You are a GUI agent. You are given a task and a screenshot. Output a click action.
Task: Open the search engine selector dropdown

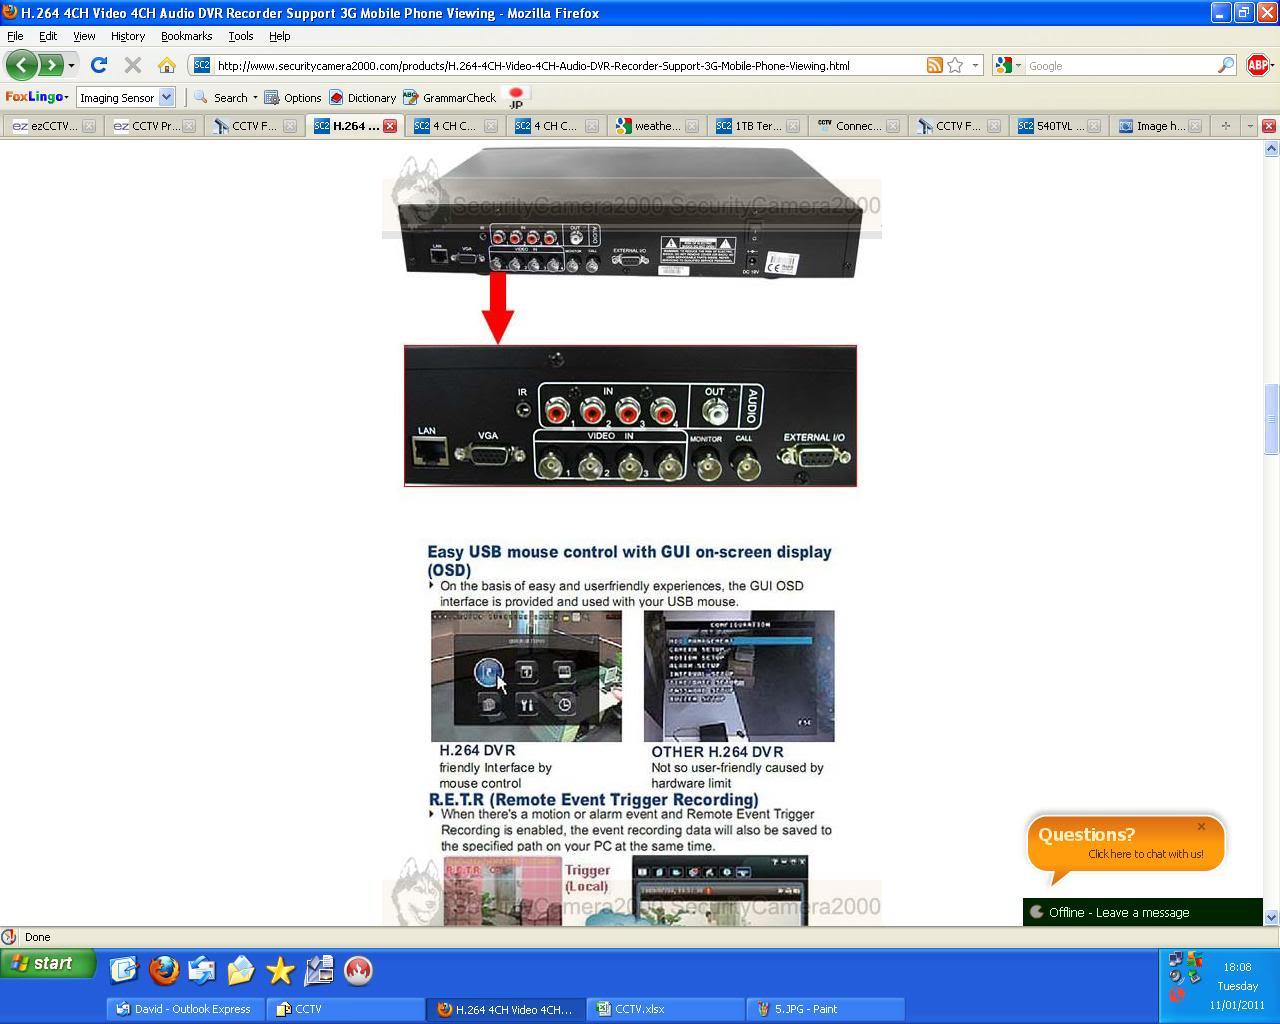tap(1009, 65)
